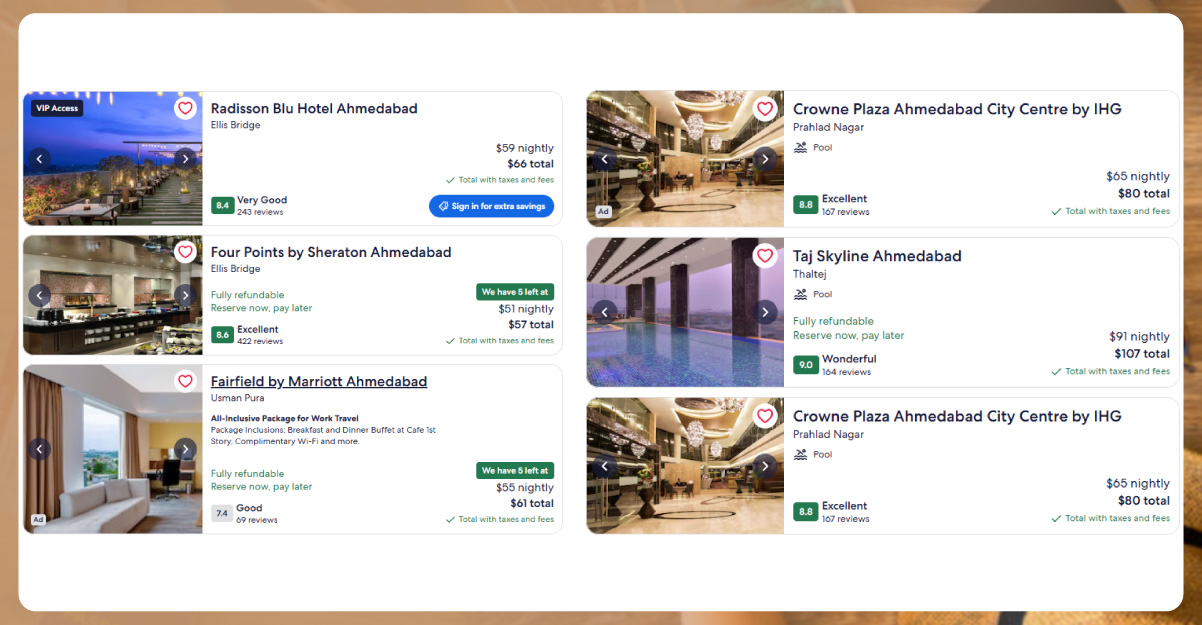Click the Pool amenity icon on Taj Skyline
Viewport: 1202px width, 625px height.
point(801,293)
